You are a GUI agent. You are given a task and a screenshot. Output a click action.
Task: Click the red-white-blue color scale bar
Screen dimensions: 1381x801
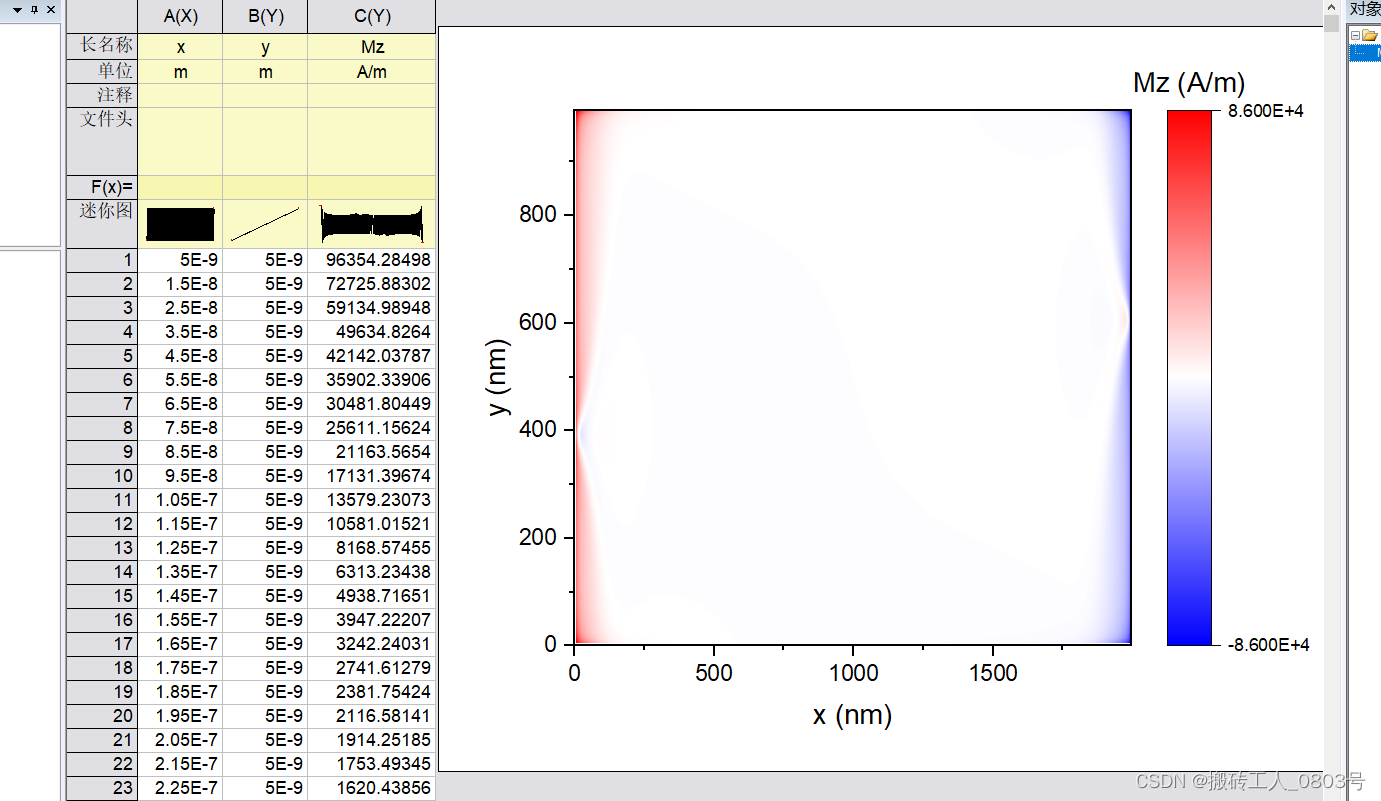[1189, 377]
